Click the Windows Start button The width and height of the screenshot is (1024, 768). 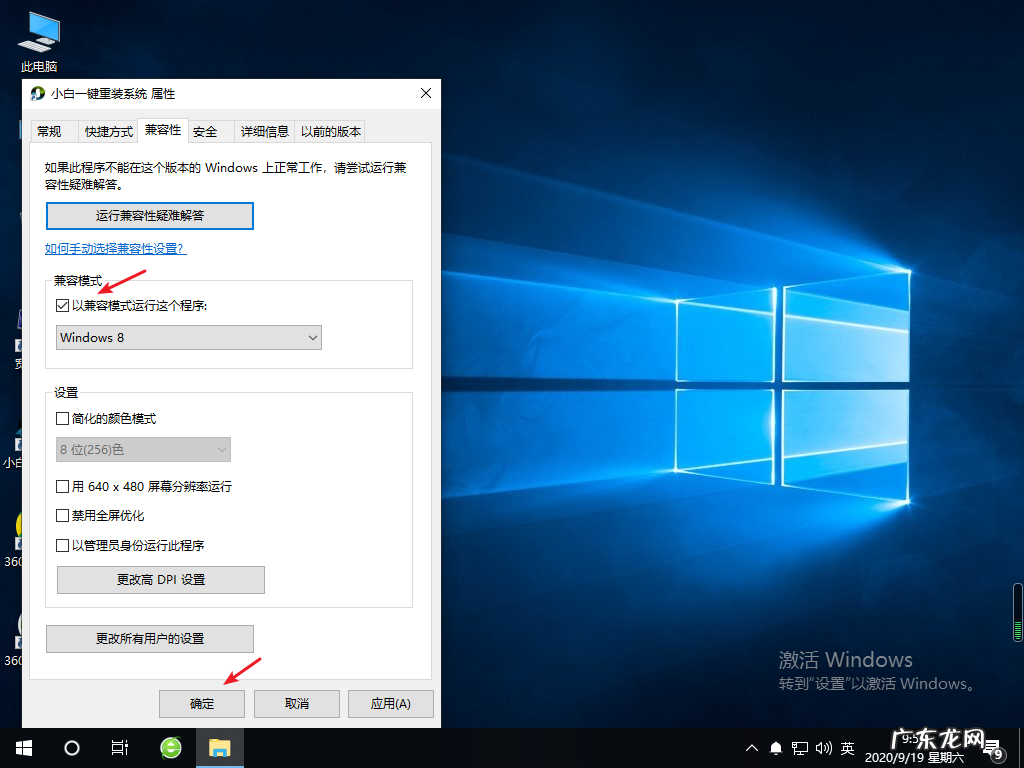tap(22, 747)
